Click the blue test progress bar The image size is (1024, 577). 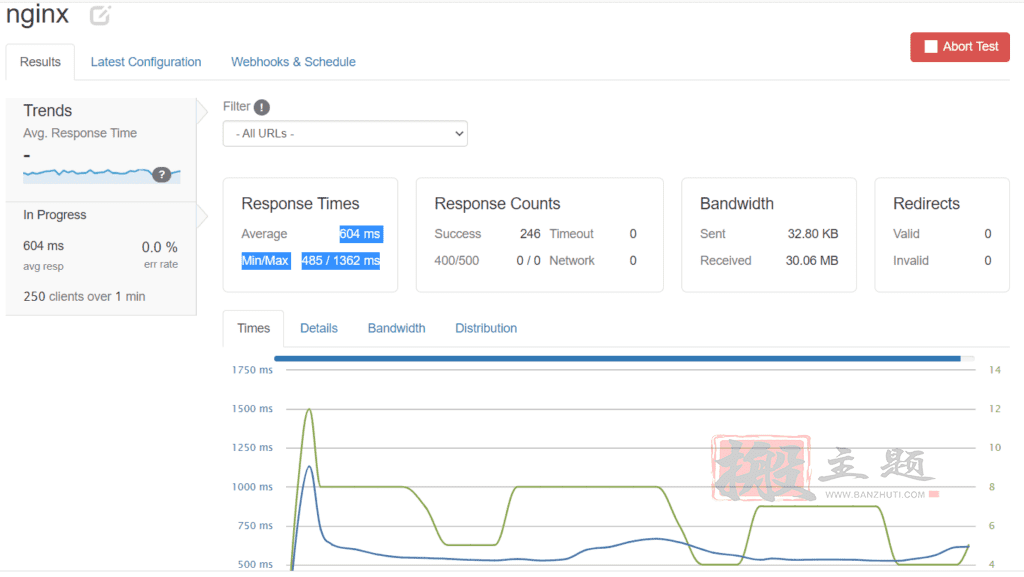pyautogui.click(x=617, y=358)
